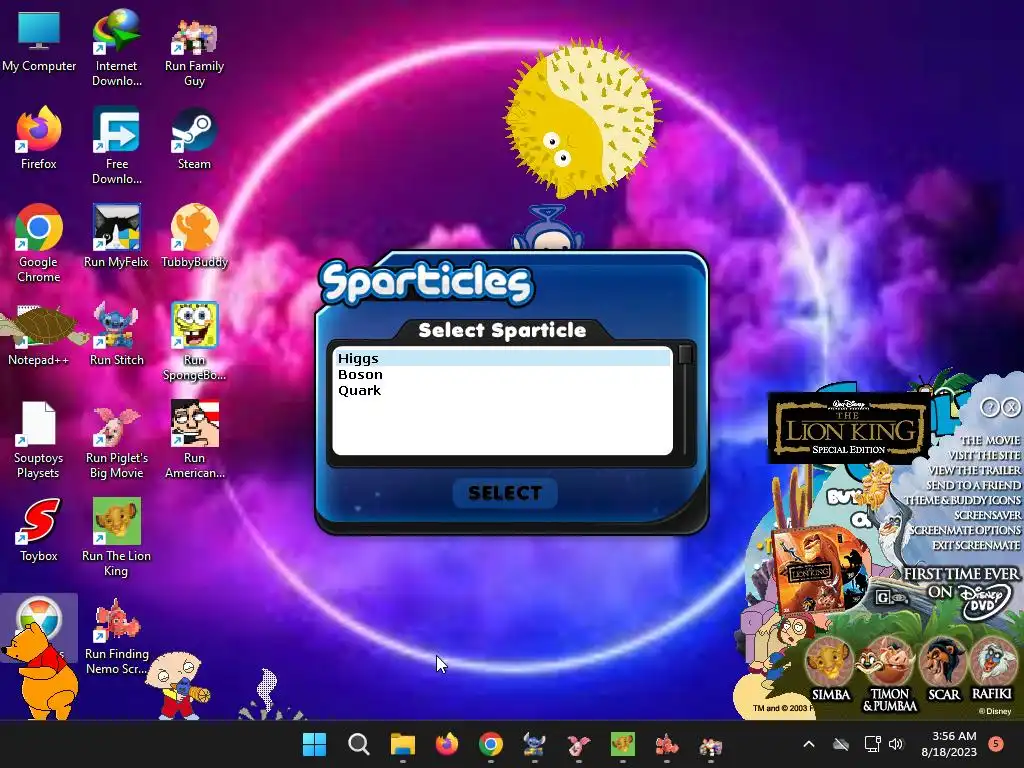
Task: Open Firefox from the taskbar
Action: [x=447, y=744]
